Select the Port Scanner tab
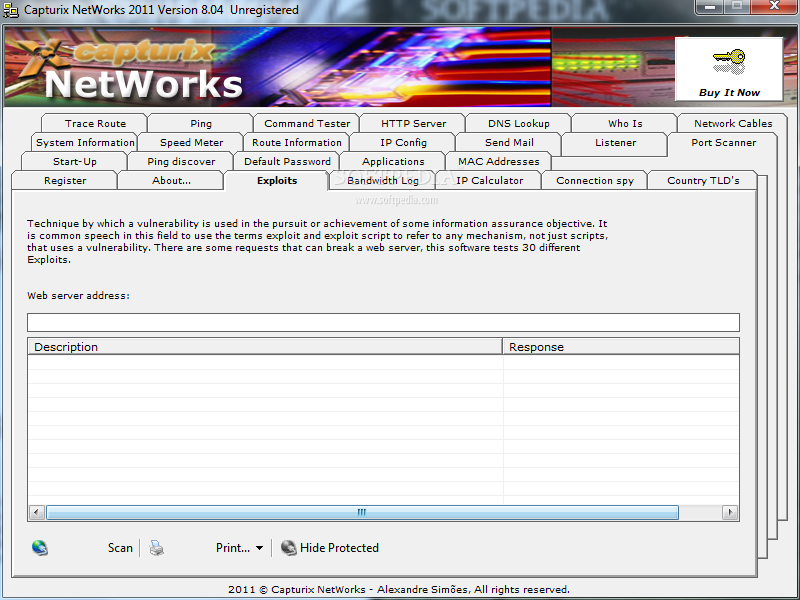The width and height of the screenshot is (800, 600). pos(723,142)
